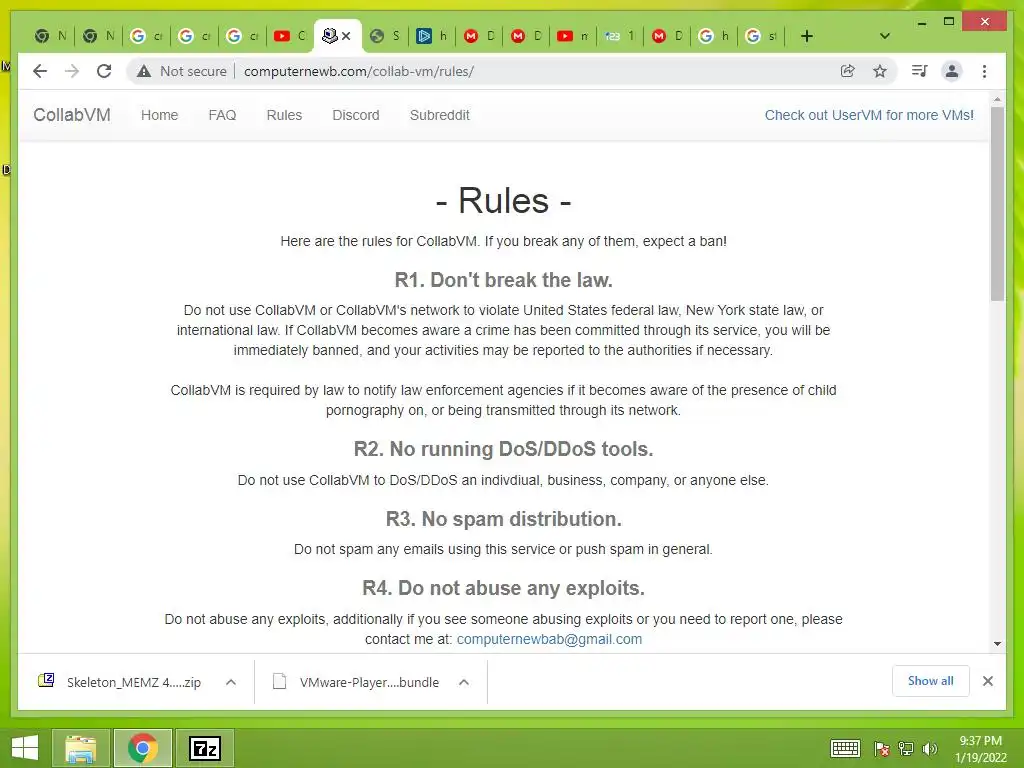Open the Chrome profile avatar icon
1024x768 pixels.
pyautogui.click(x=952, y=71)
